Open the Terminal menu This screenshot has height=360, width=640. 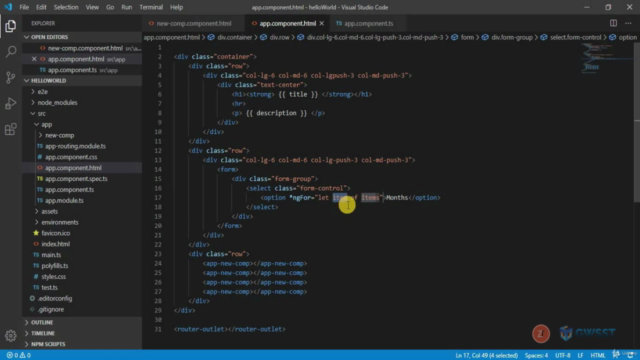(151, 7)
